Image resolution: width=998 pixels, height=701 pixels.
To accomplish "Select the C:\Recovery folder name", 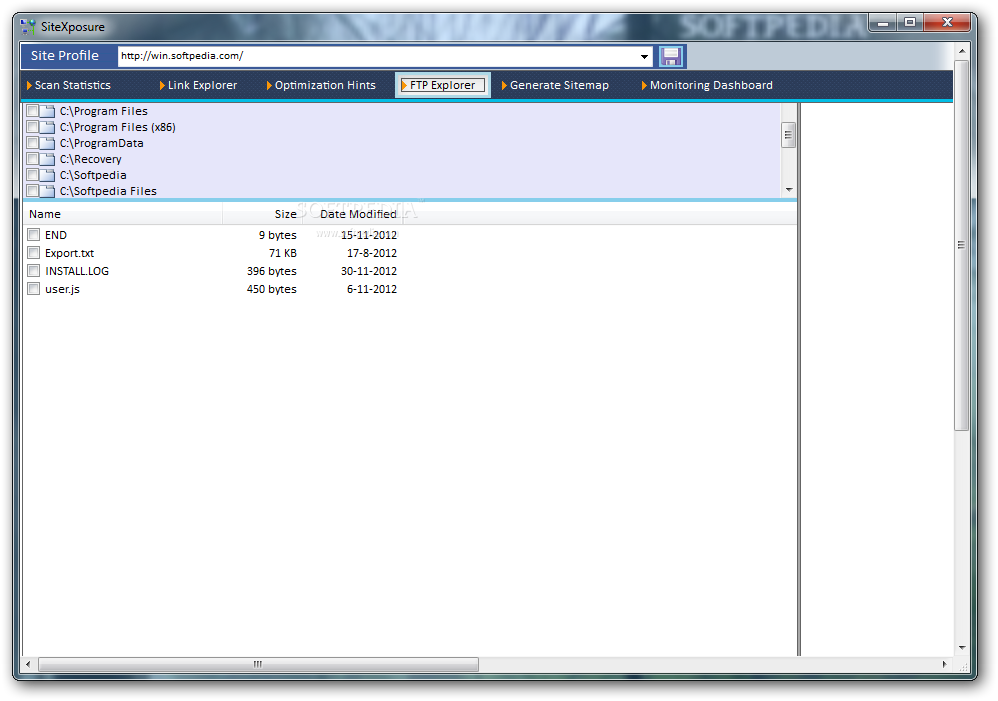I will (90, 159).
